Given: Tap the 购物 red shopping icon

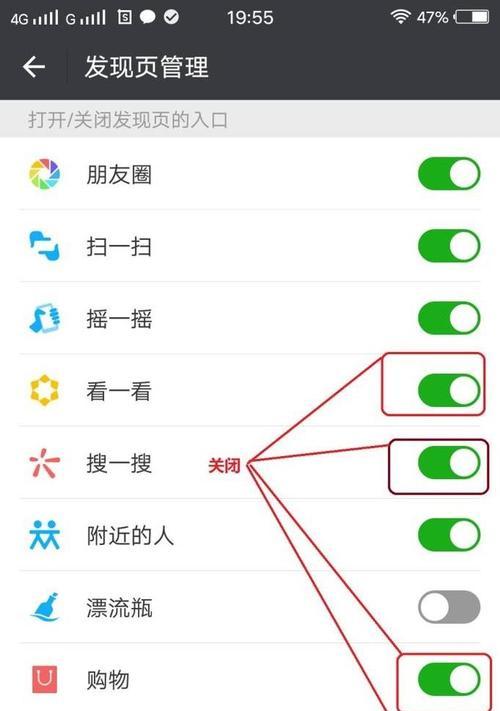Looking at the screenshot, I should click(x=44, y=679).
